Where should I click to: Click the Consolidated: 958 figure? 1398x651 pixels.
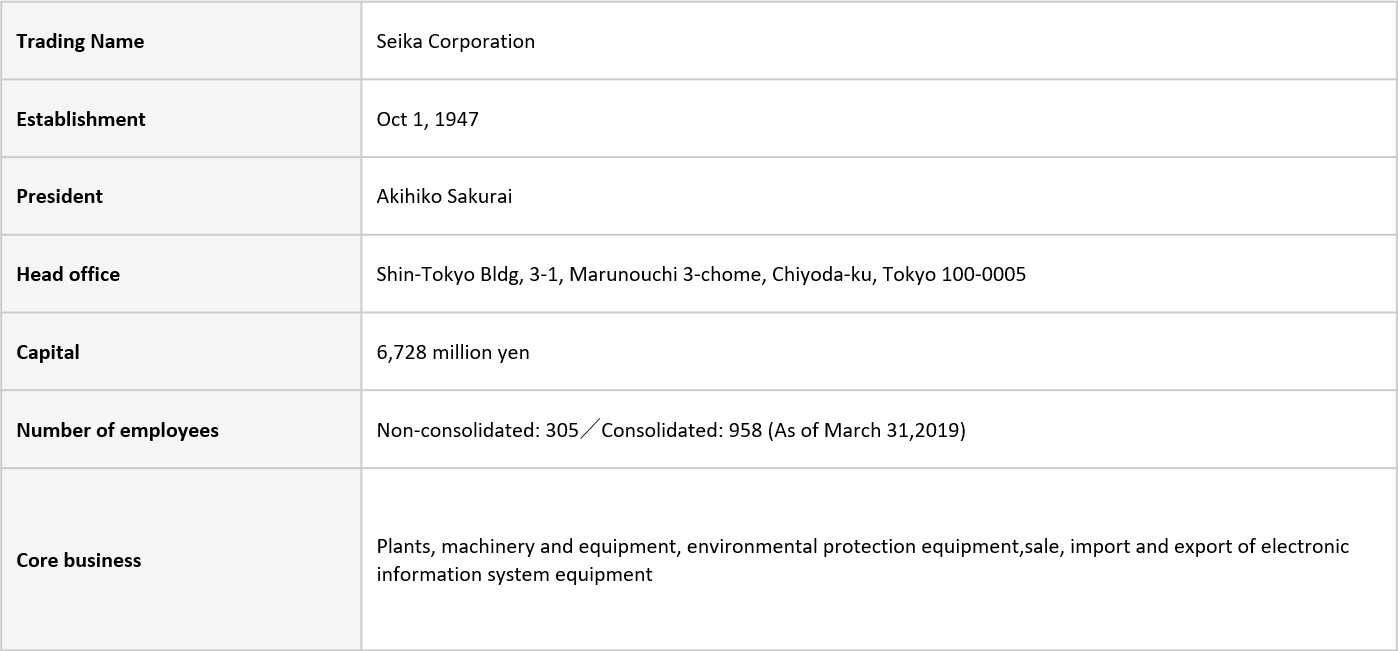tap(682, 430)
